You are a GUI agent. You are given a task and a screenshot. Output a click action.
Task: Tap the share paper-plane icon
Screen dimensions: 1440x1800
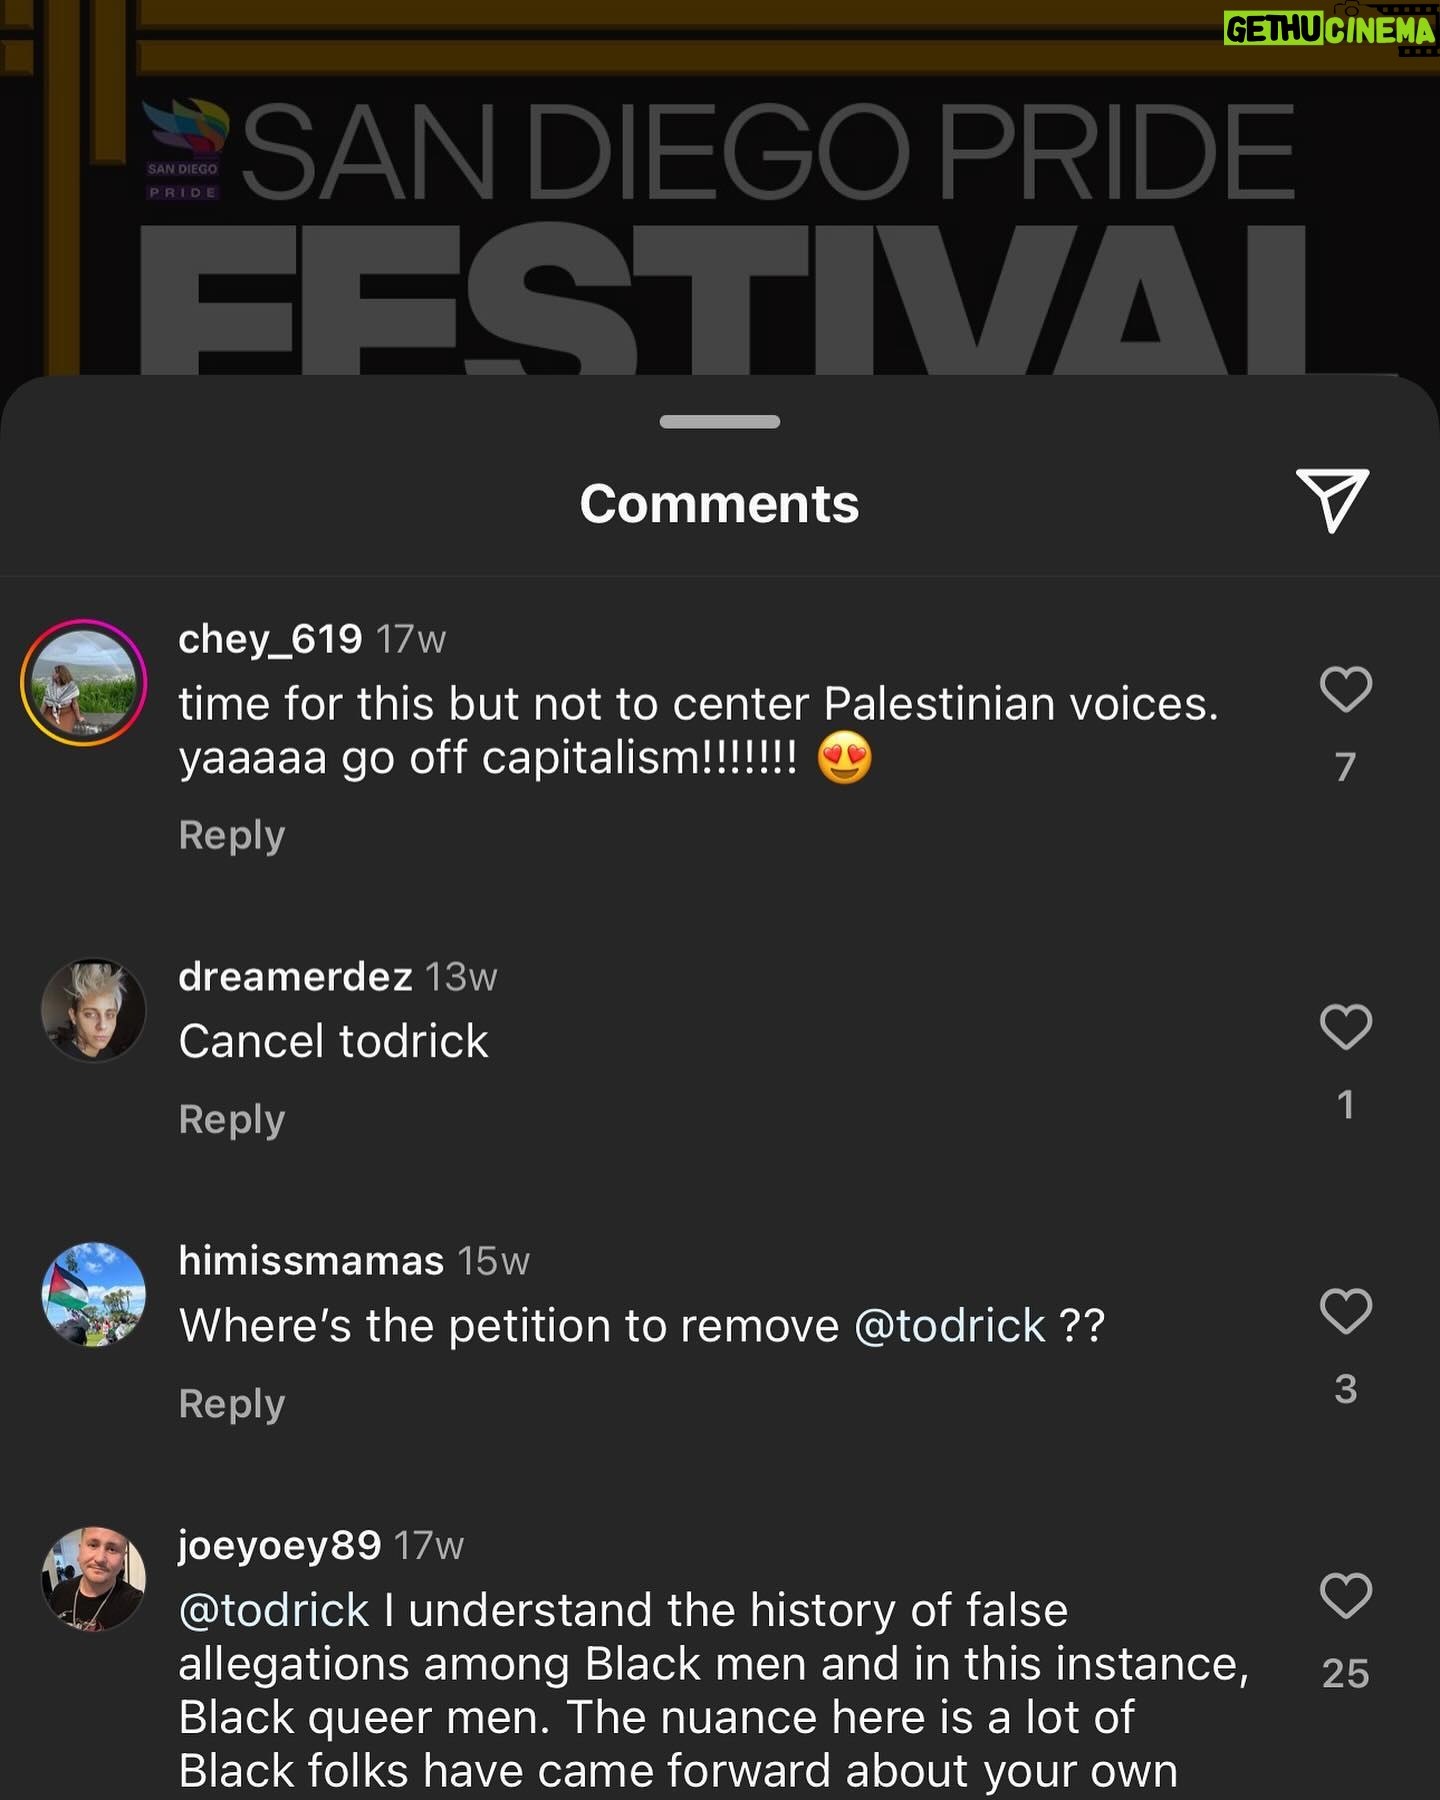pos(1332,500)
